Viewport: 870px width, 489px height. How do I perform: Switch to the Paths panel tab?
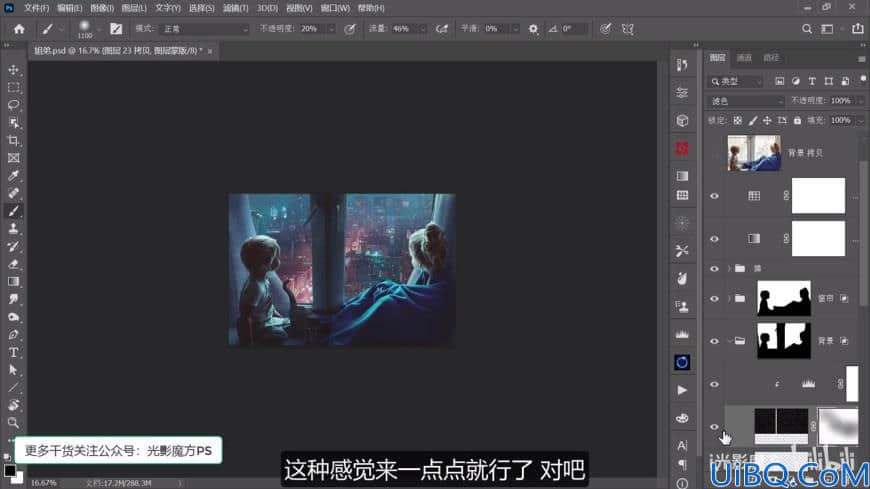tap(771, 58)
